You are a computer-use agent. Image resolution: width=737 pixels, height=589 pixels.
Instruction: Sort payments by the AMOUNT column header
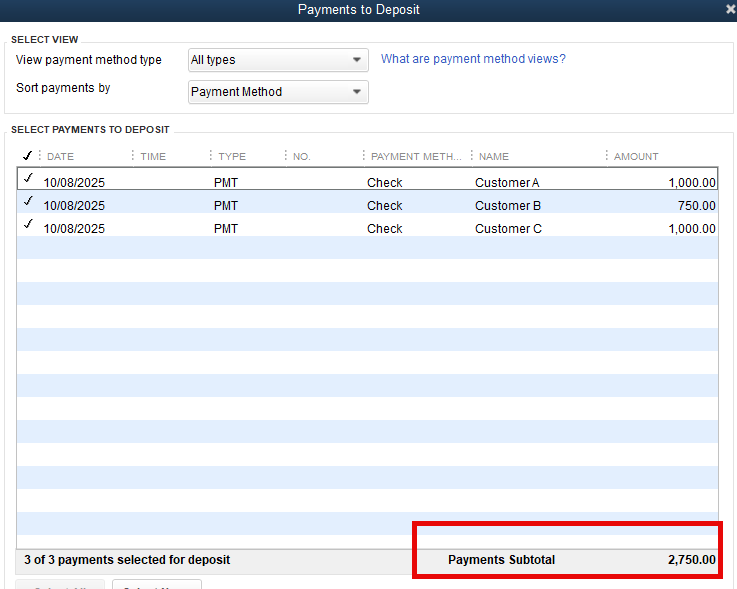636,157
